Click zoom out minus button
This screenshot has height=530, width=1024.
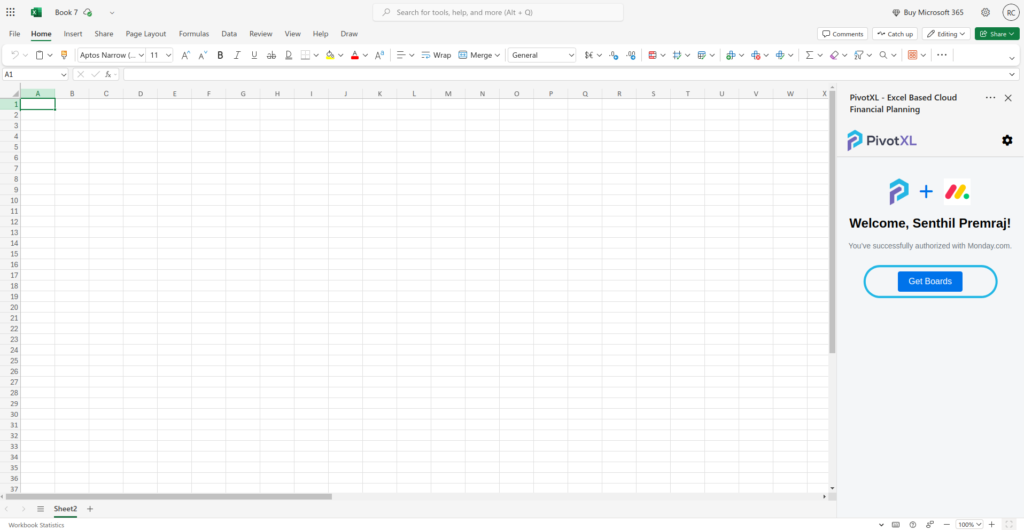pos(946,525)
